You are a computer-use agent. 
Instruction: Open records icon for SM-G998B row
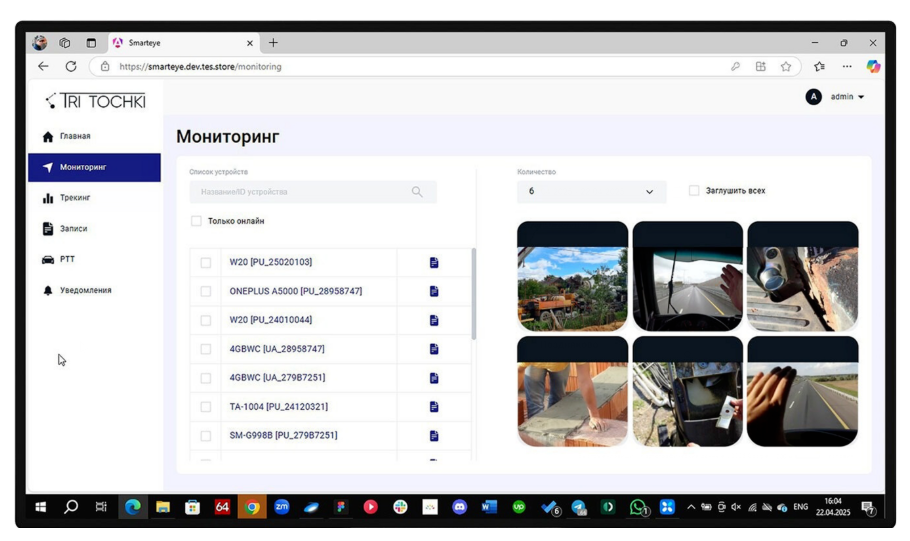point(434,435)
